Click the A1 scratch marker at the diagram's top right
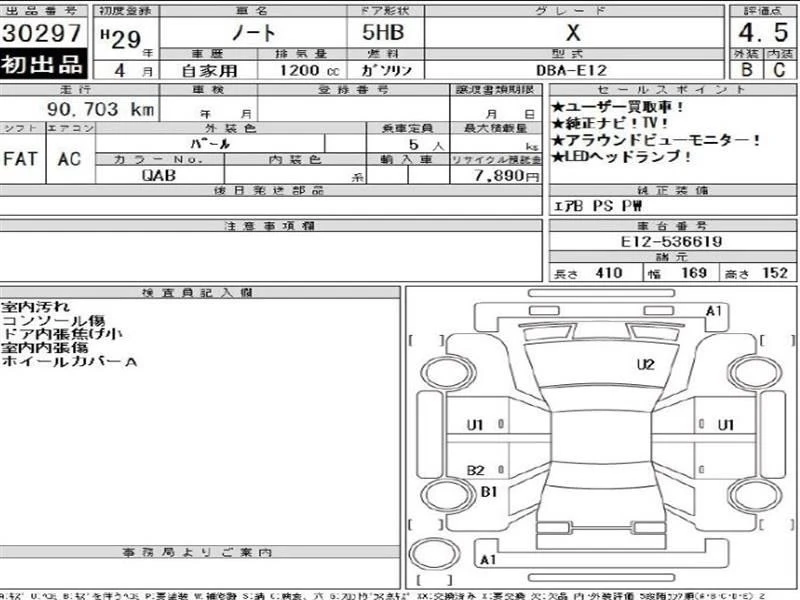The image size is (800, 600). tap(714, 311)
